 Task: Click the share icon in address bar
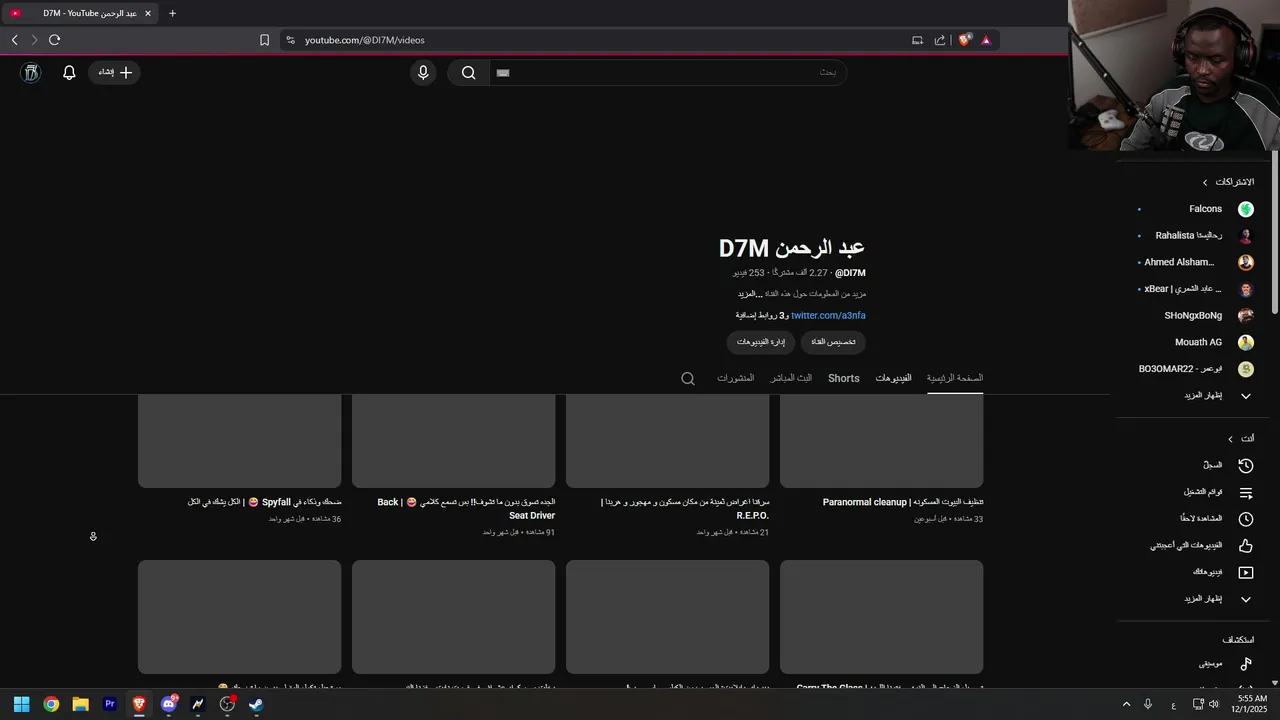[x=940, y=40]
